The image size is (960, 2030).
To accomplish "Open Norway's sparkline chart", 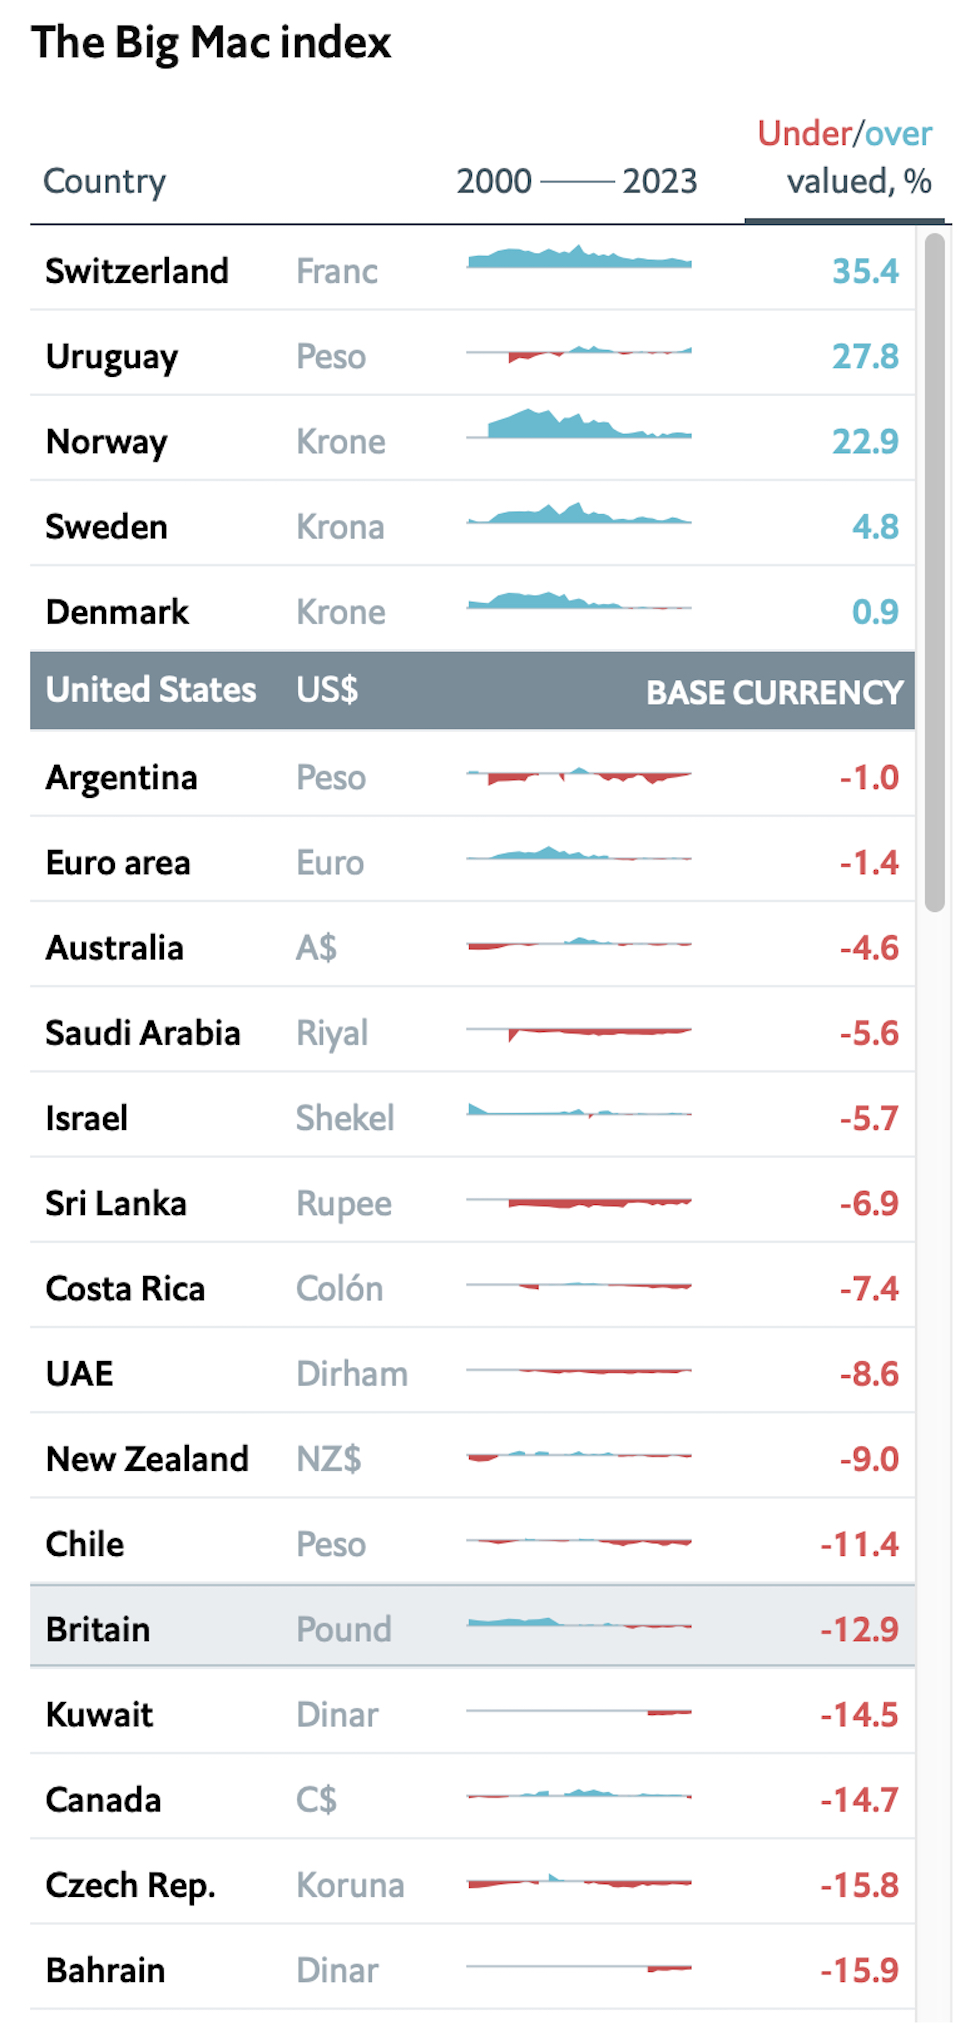I will 579,427.
